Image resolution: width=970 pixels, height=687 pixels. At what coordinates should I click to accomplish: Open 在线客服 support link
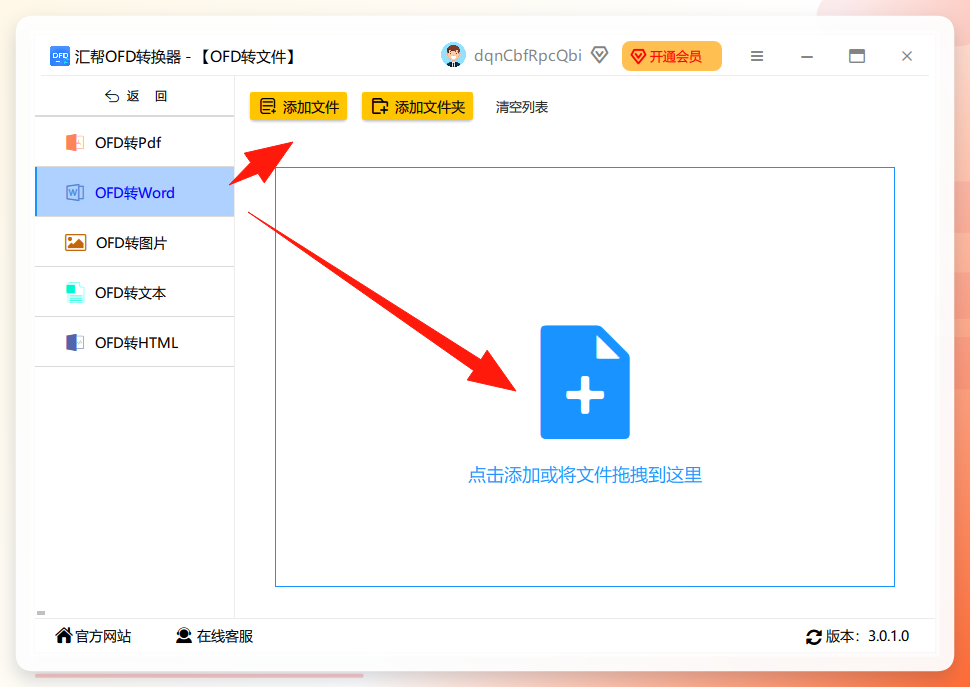215,636
